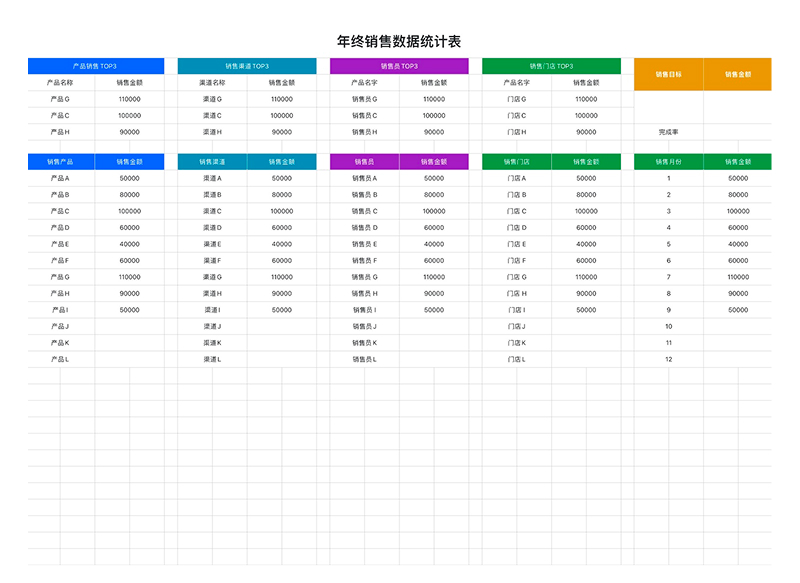This screenshot has width=800, height=583.
Task: Click month 11 in 销售月份 column
Action: point(668,343)
